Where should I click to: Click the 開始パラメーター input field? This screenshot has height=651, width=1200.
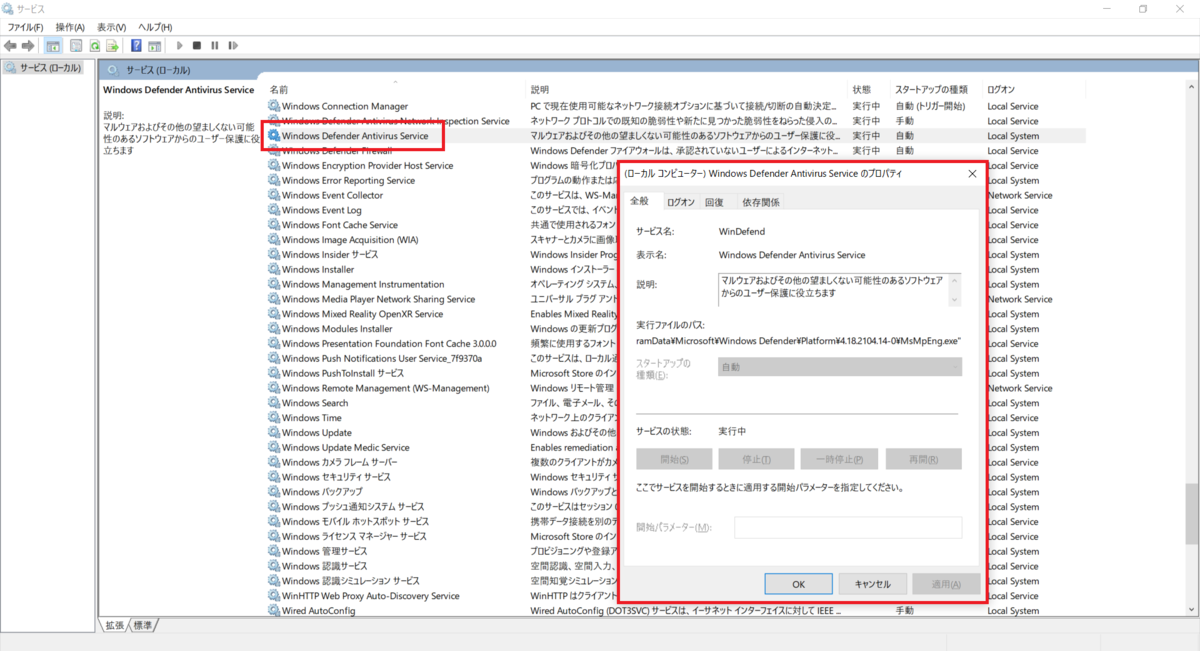[848, 527]
